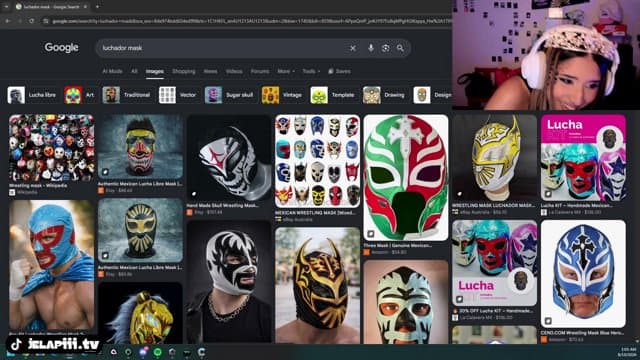
Task: Filter by Design chip
Action: (x=432, y=95)
